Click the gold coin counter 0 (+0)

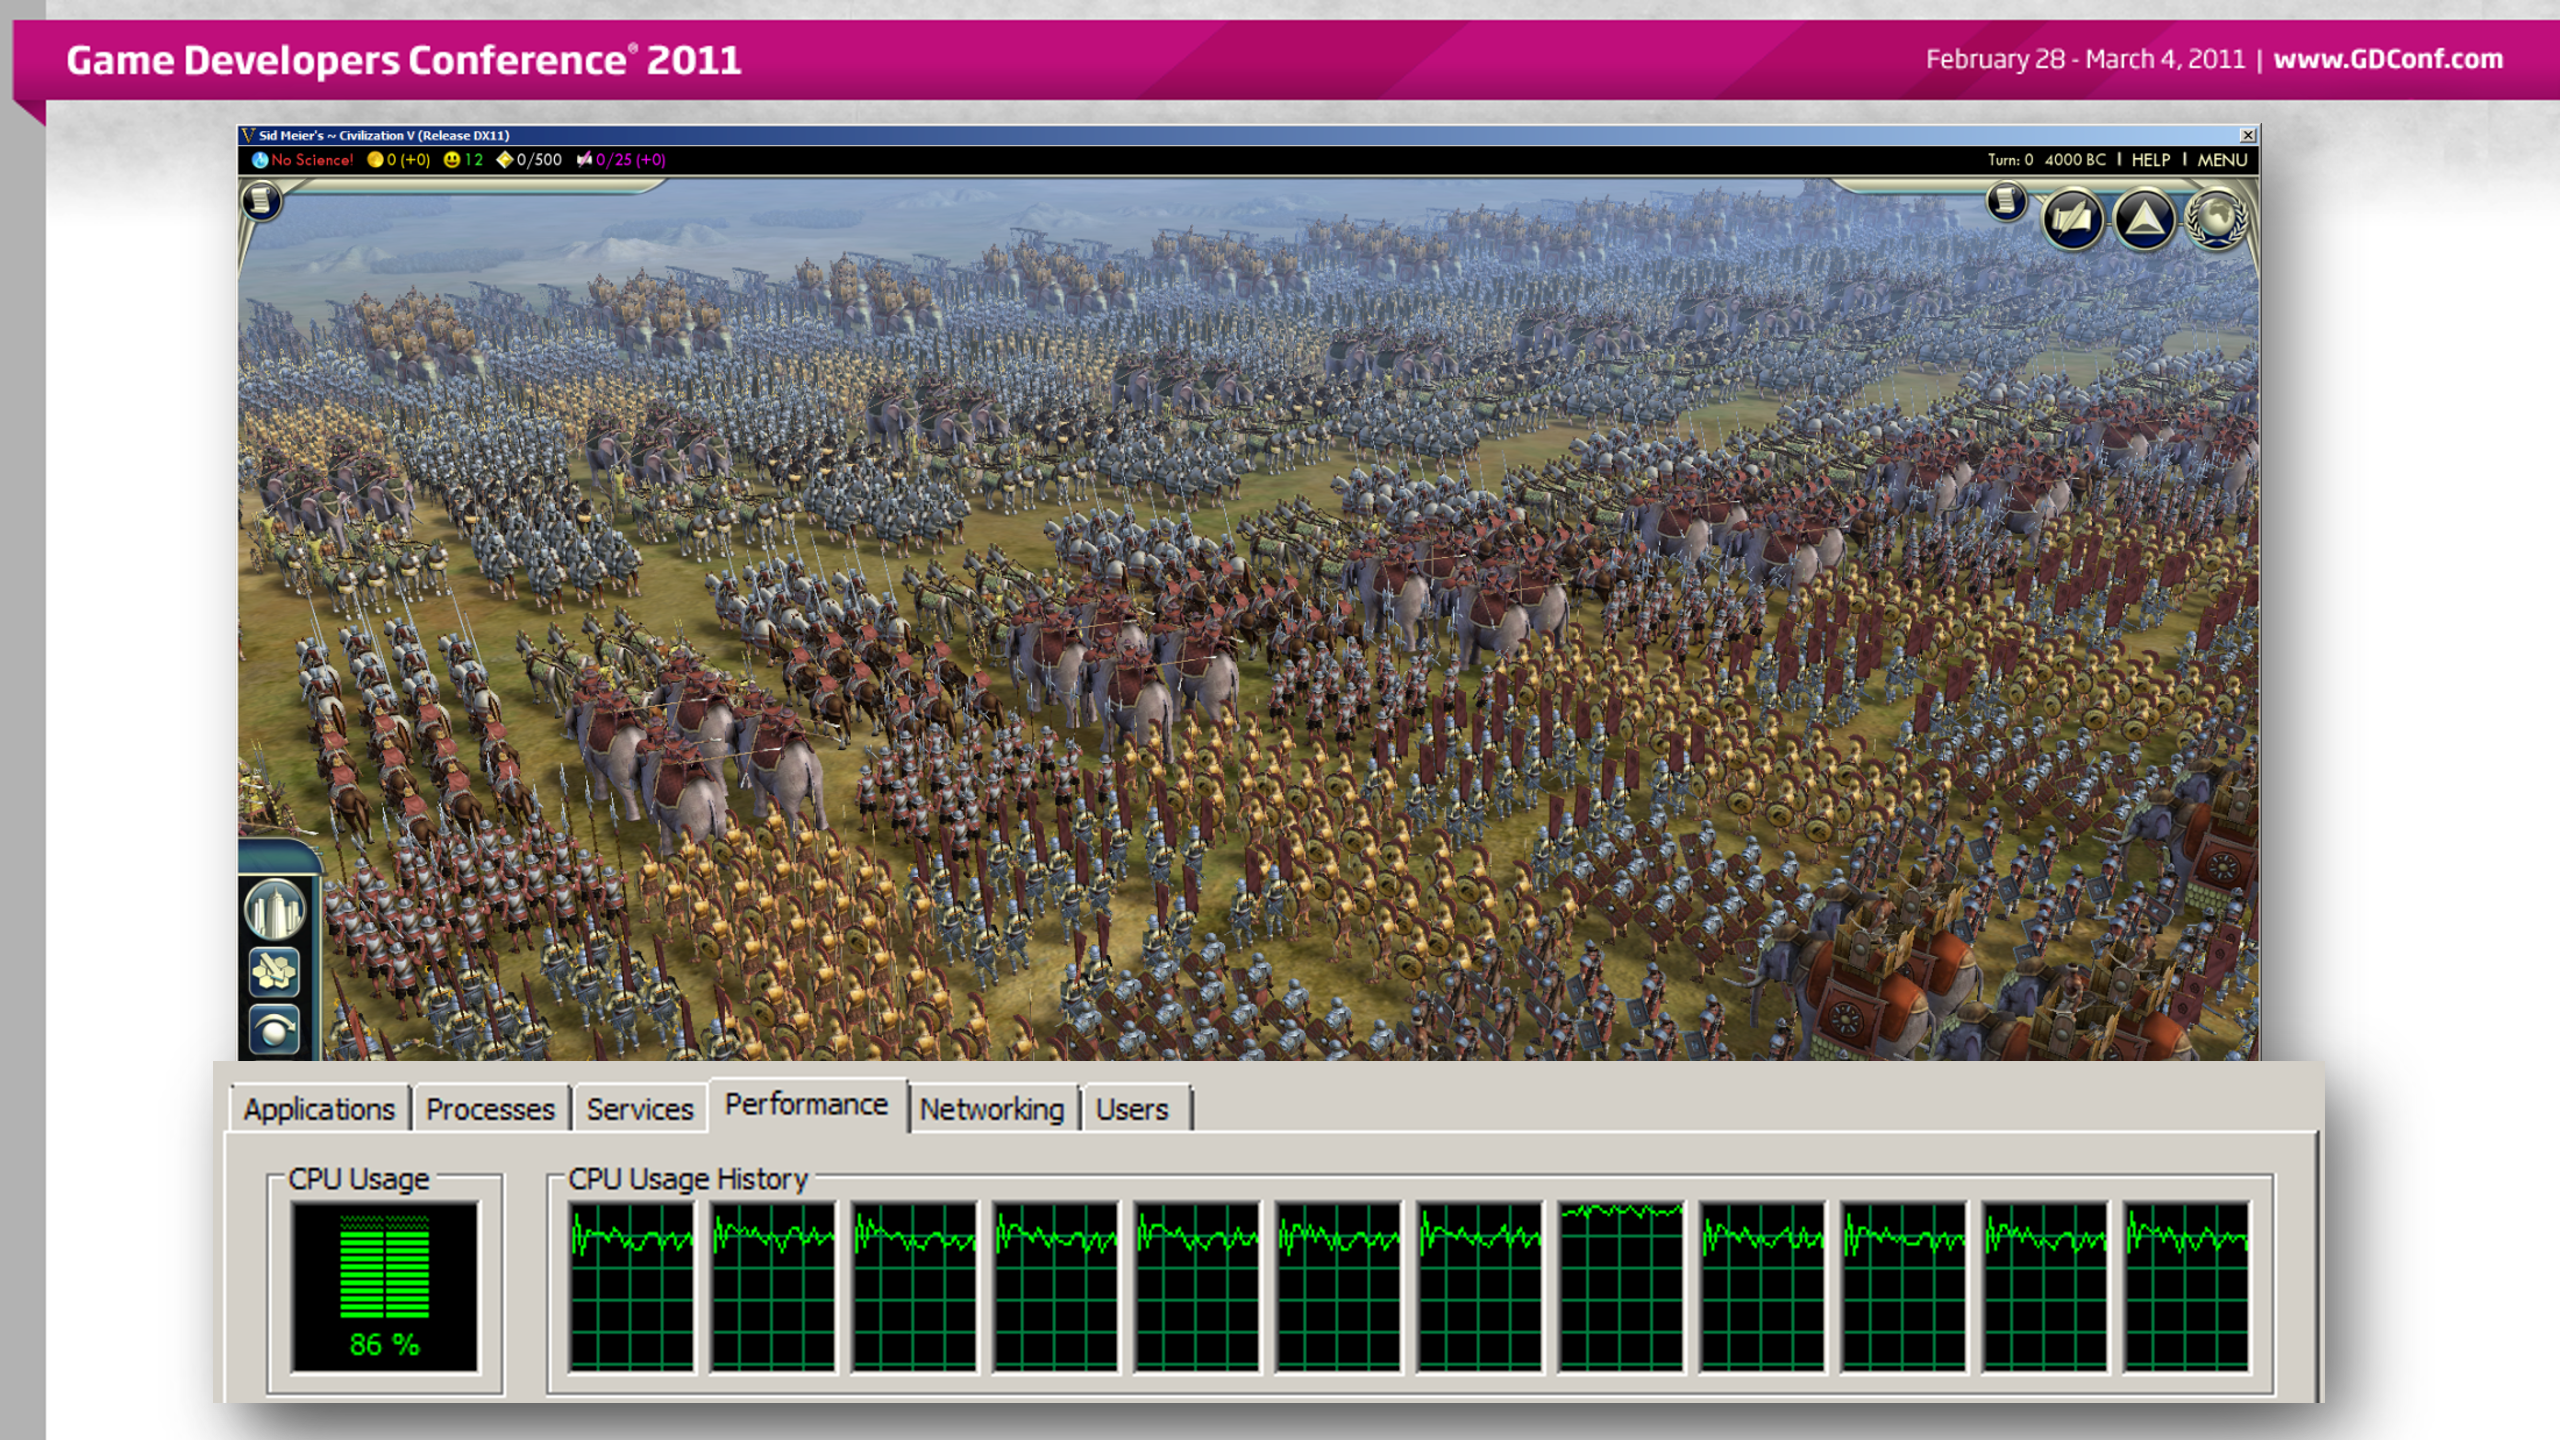[399, 160]
